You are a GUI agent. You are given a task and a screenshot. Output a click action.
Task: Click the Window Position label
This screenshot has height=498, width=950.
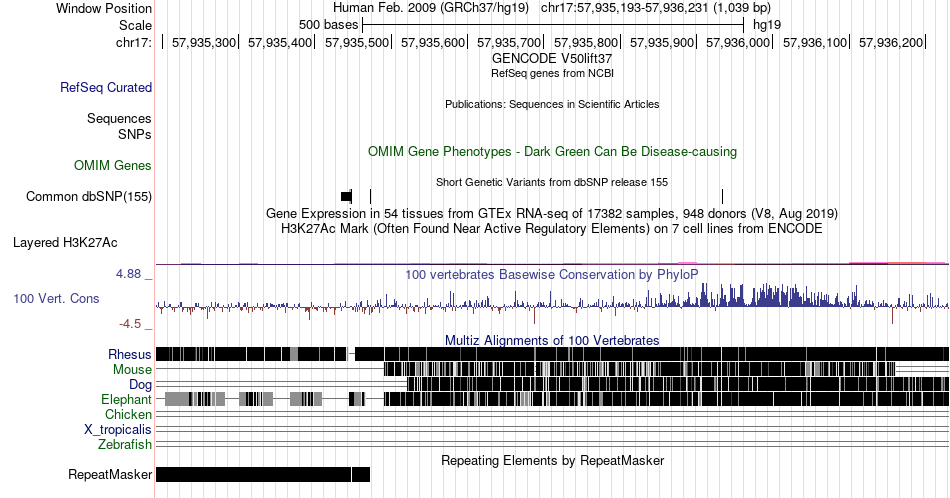point(104,8)
